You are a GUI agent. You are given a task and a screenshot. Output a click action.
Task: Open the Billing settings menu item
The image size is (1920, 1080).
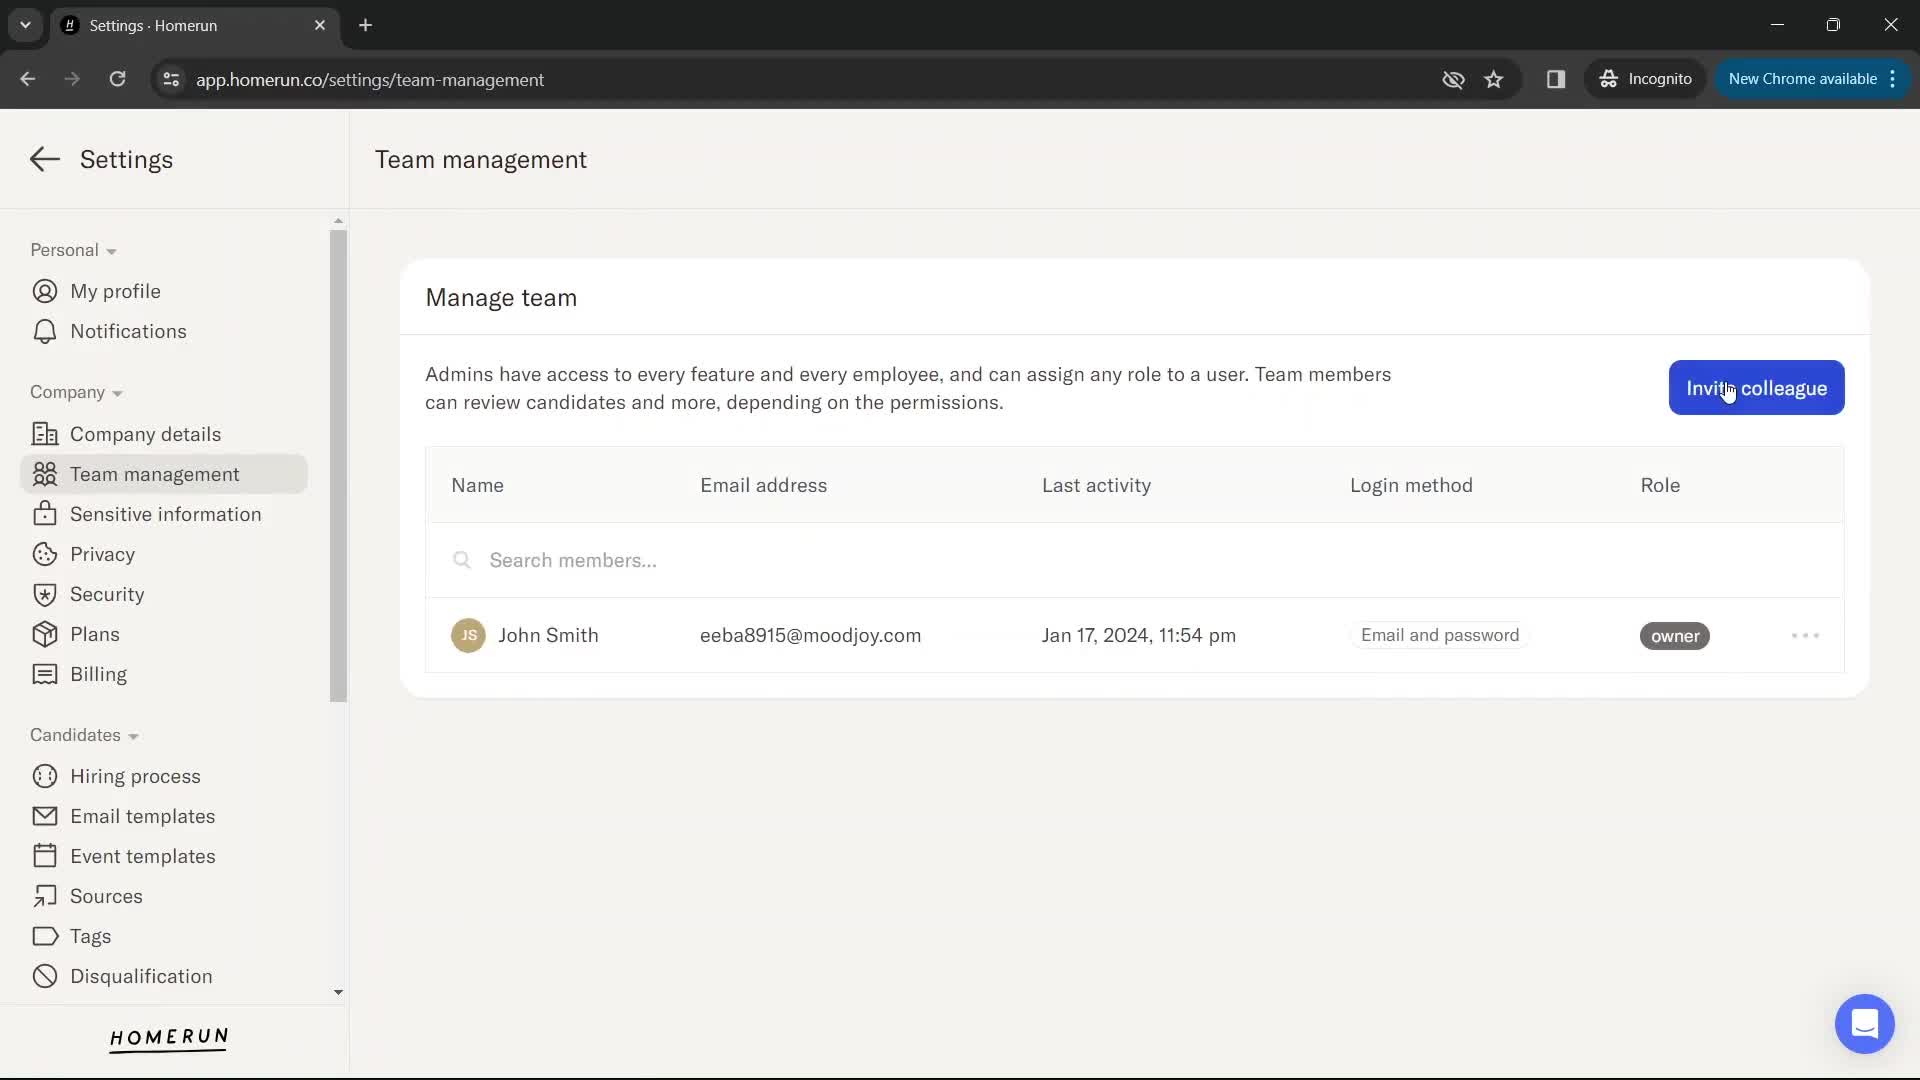pyautogui.click(x=99, y=674)
